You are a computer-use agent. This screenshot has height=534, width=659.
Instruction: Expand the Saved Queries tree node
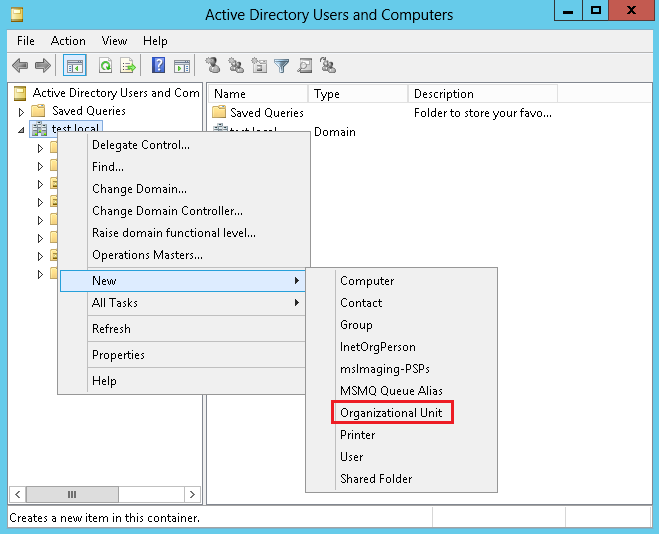[21, 112]
